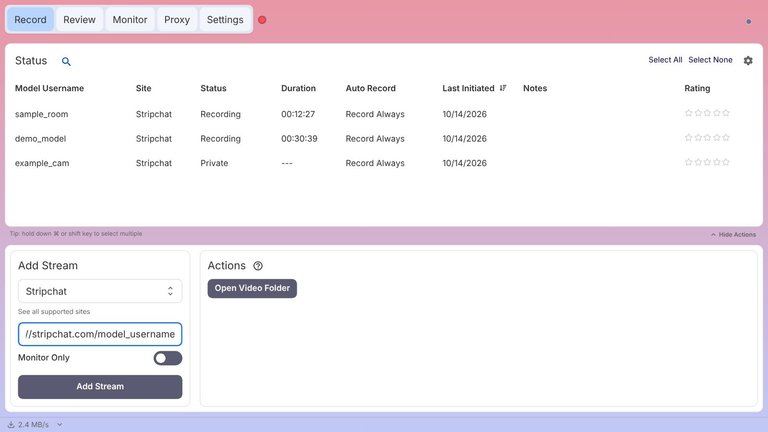Click Record Always for sample_room

375,114
